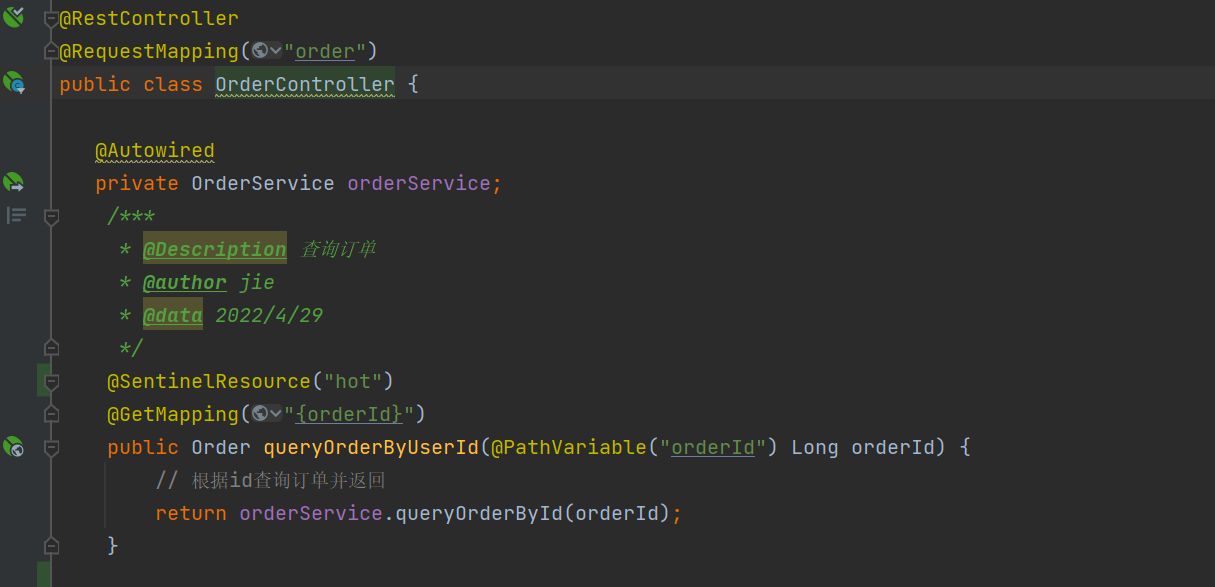Collapse queryOrderByUserId method fold marker
The height and width of the screenshot is (587, 1215).
coord(51,447)
